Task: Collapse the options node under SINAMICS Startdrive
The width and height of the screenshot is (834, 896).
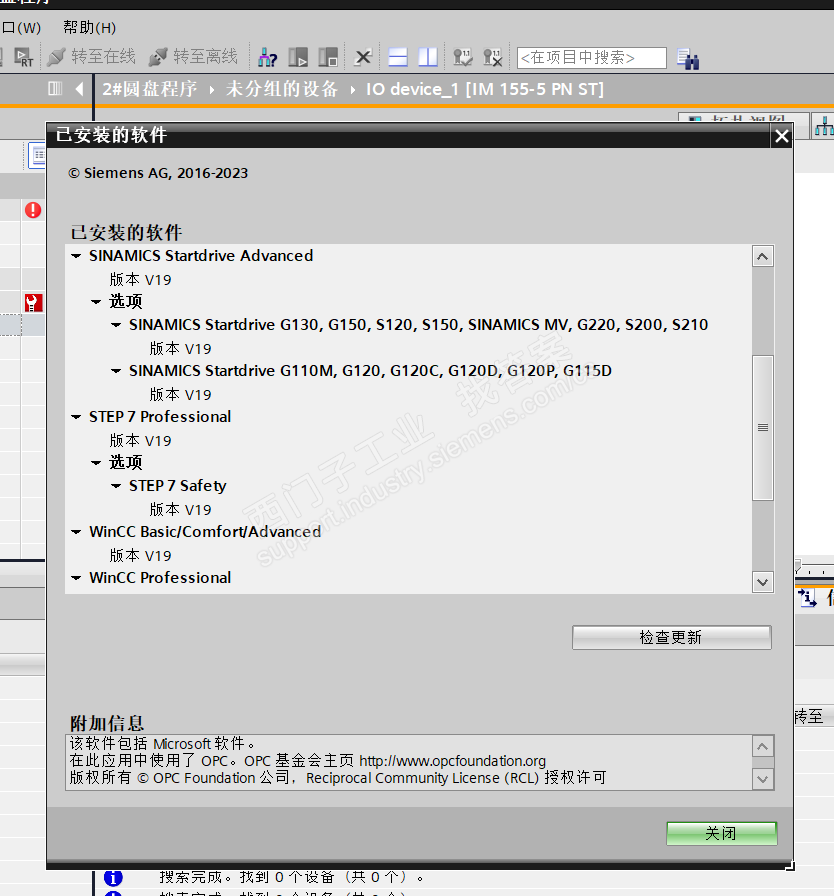Action: pos(96,302)
